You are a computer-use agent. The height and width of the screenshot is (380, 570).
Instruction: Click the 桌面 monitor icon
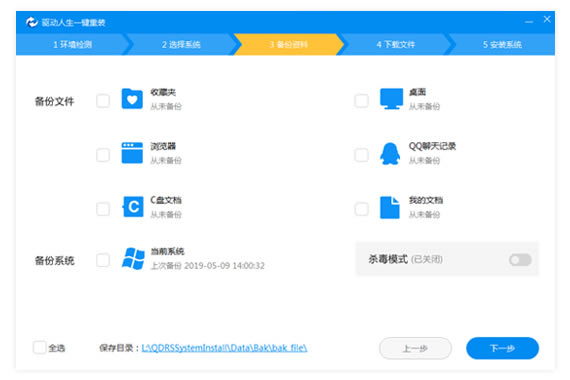coord(391,99)
